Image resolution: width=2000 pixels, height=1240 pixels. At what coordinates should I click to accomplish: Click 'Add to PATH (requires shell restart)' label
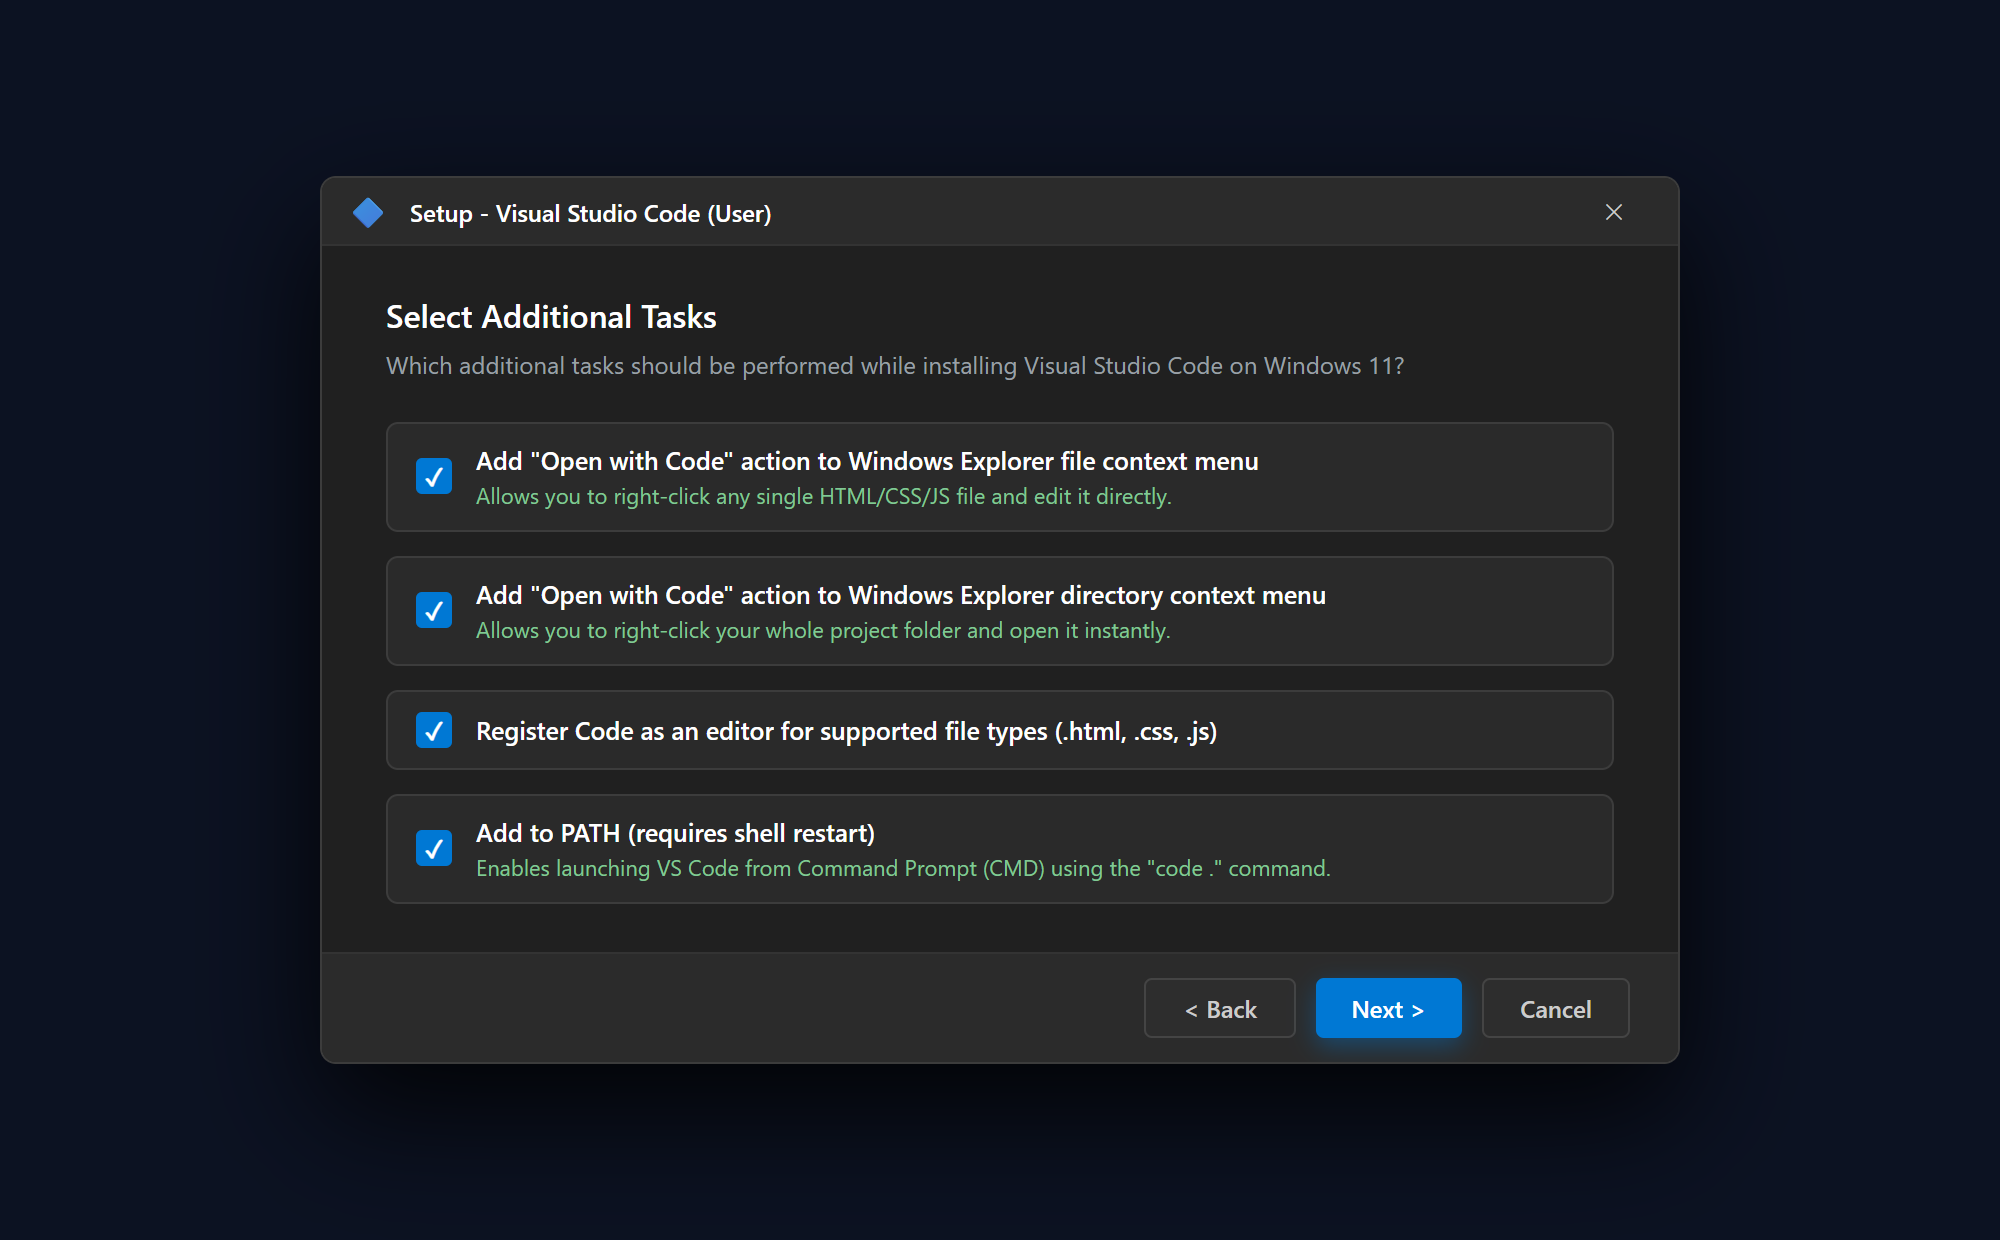point(675,833)
